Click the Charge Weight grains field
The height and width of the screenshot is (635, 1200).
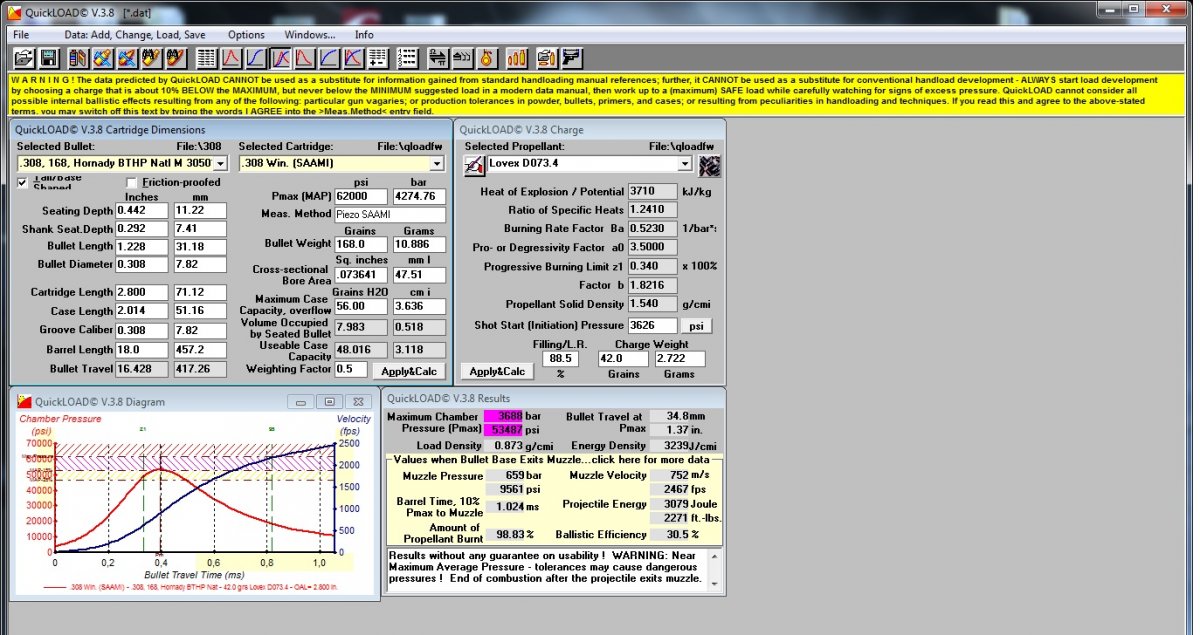pyautogui.click(x=622, y=358)
